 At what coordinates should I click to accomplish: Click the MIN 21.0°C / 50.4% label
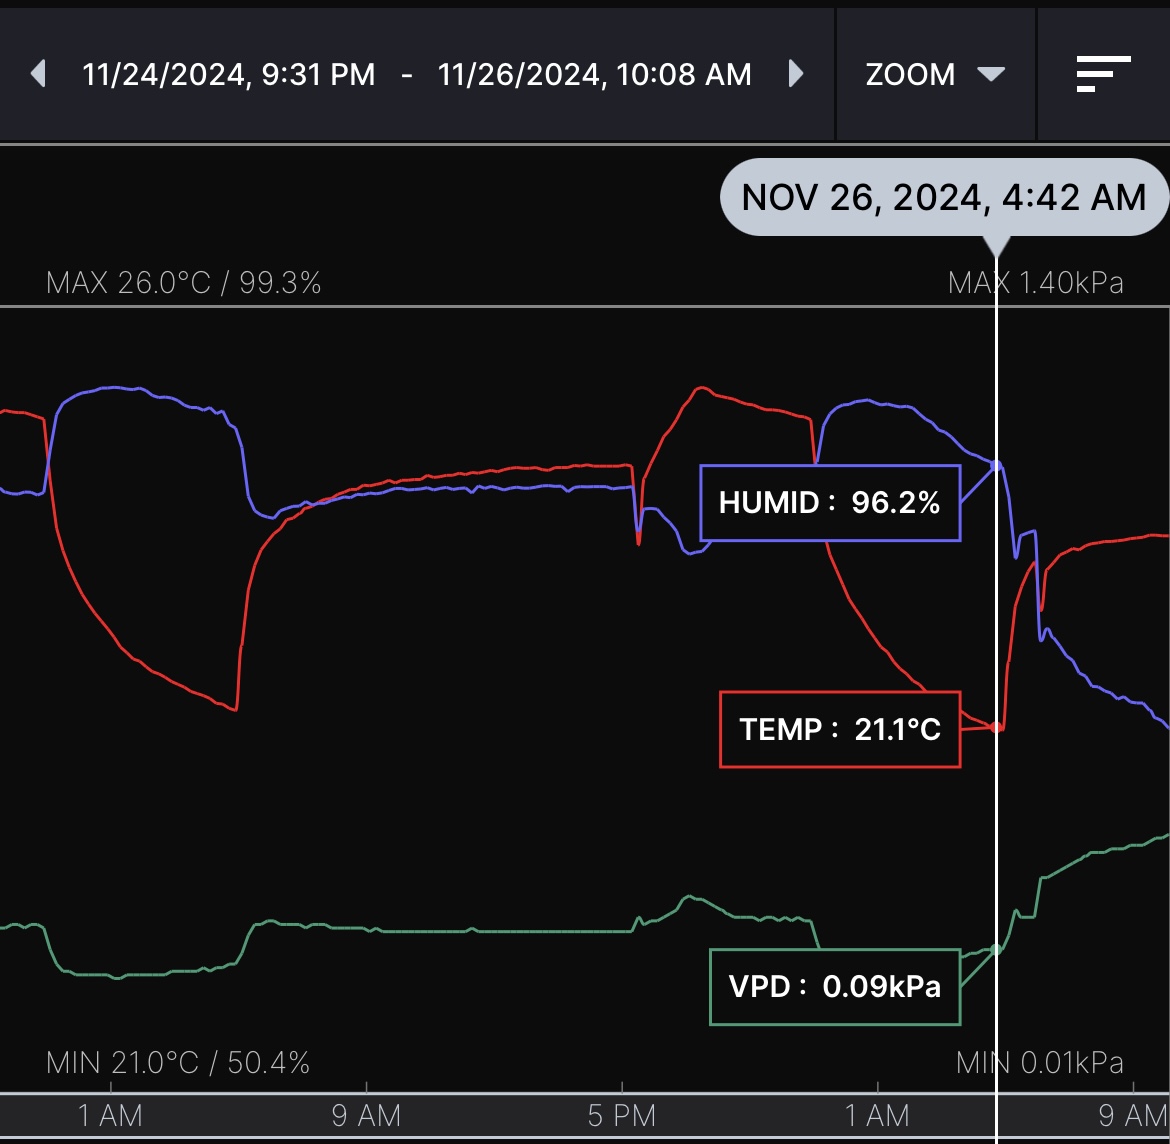[178, 1062]
